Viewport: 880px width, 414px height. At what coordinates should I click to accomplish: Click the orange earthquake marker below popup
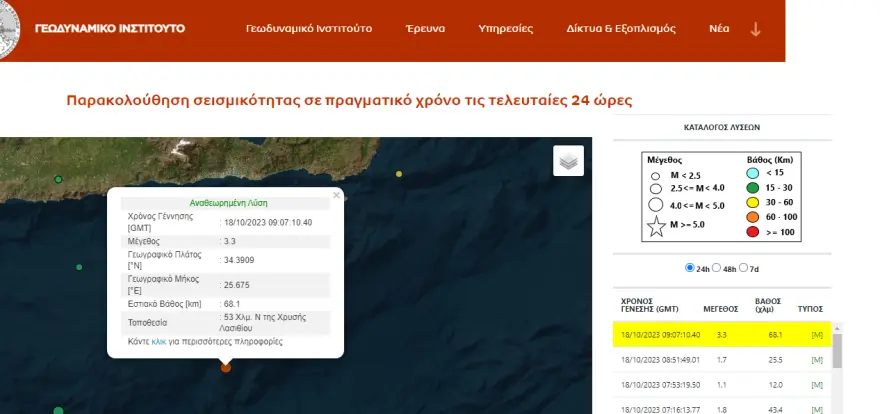[226, 368]
